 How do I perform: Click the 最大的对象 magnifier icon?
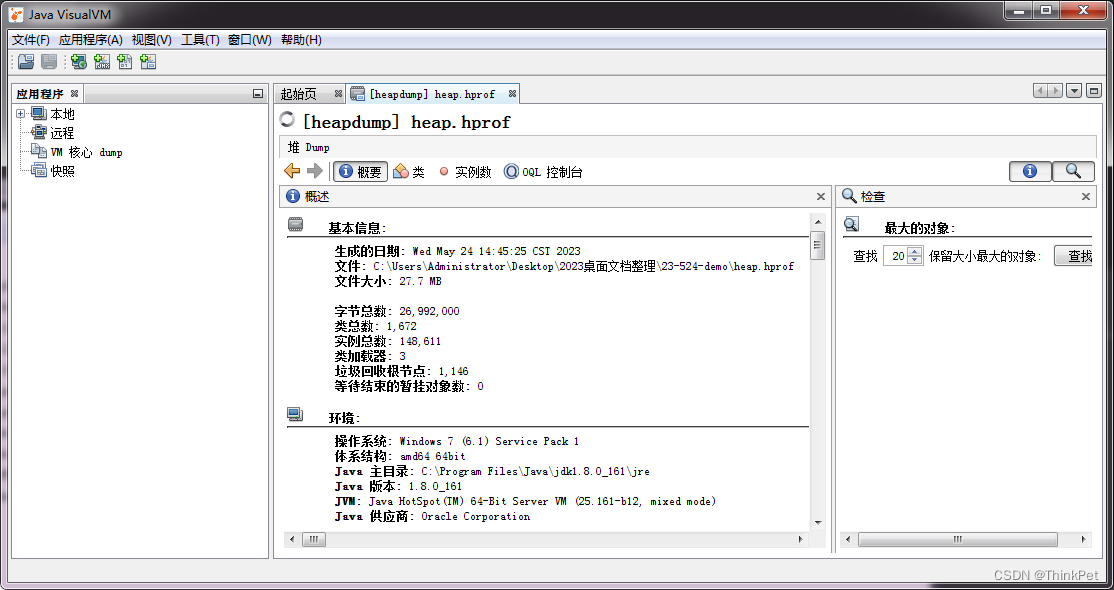pos(851,225)
